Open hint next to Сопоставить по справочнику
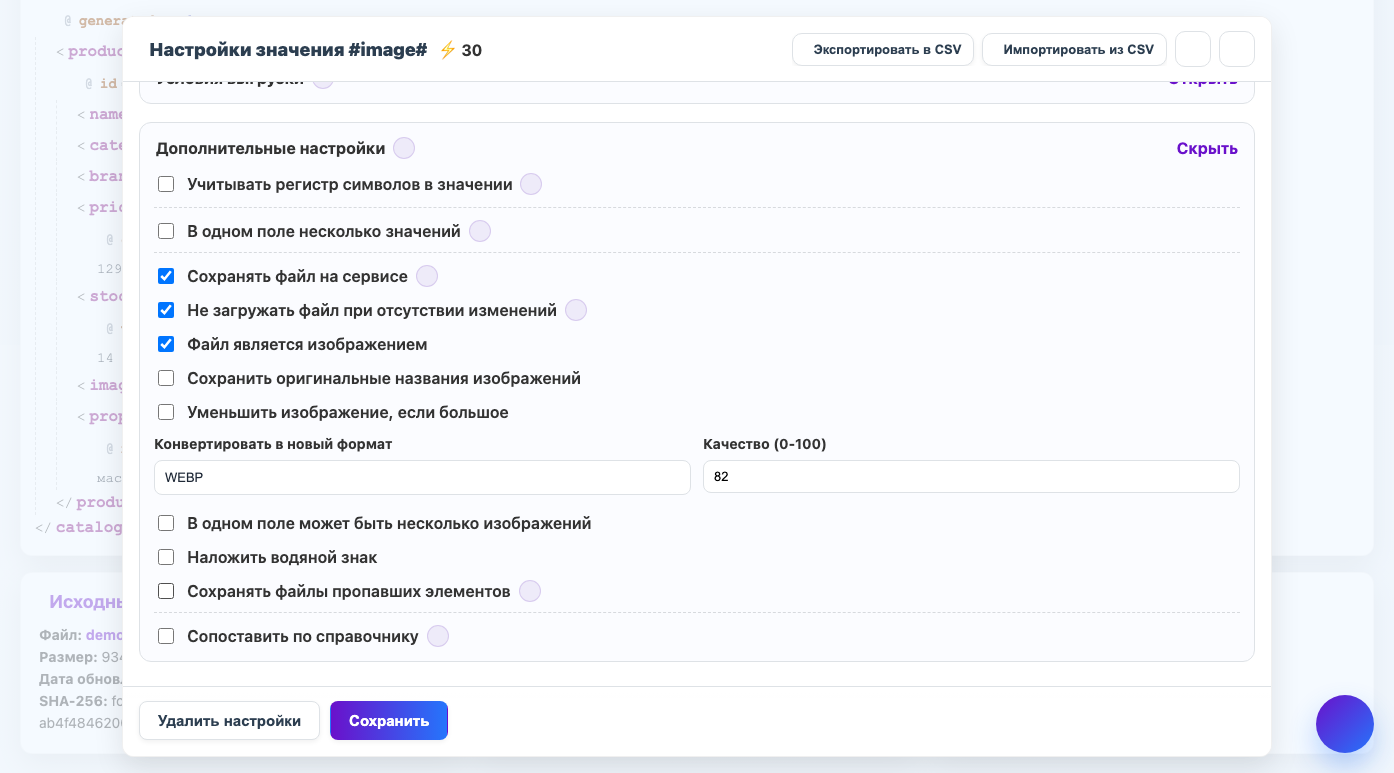The image size is (1394, 773). (438, 636)
